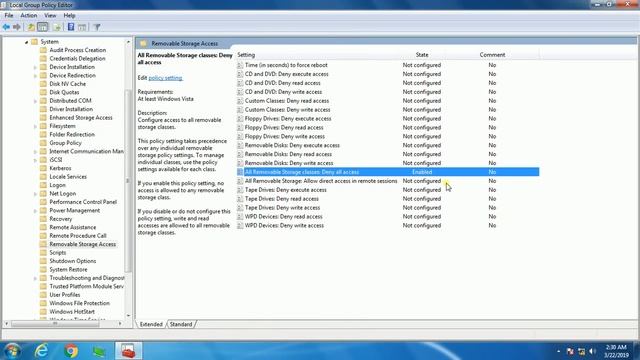The image size is (640, 360).
Task: Click policy icon beside 'Tape Drives: Deny execute access'
Action: point(240,190)
